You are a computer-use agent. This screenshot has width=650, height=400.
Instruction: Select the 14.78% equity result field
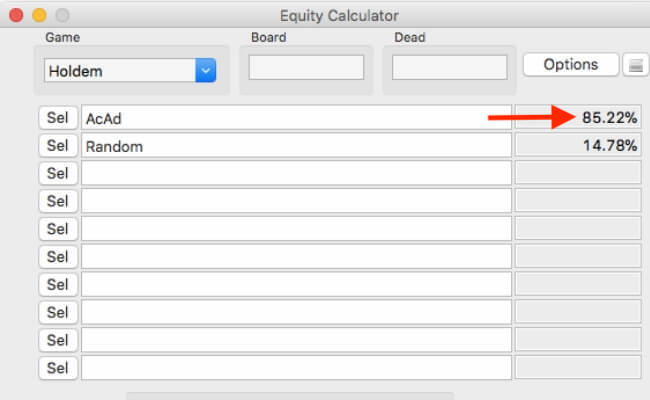click(x=577, y=146)
